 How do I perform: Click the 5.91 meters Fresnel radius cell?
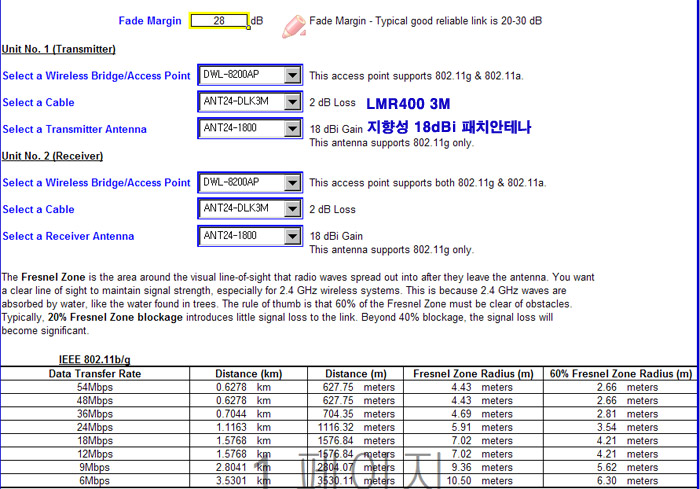pos(473,427)
